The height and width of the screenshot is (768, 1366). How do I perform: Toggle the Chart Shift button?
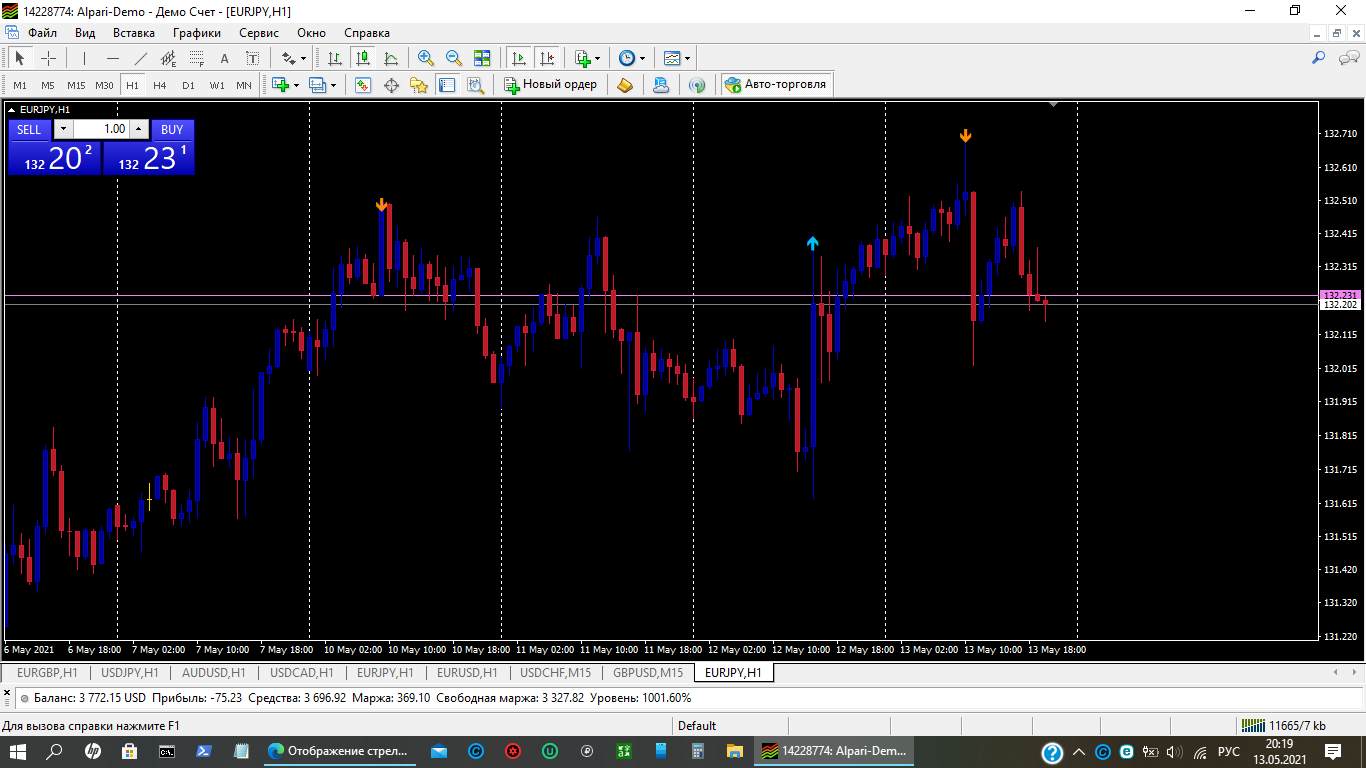point(546,58)
